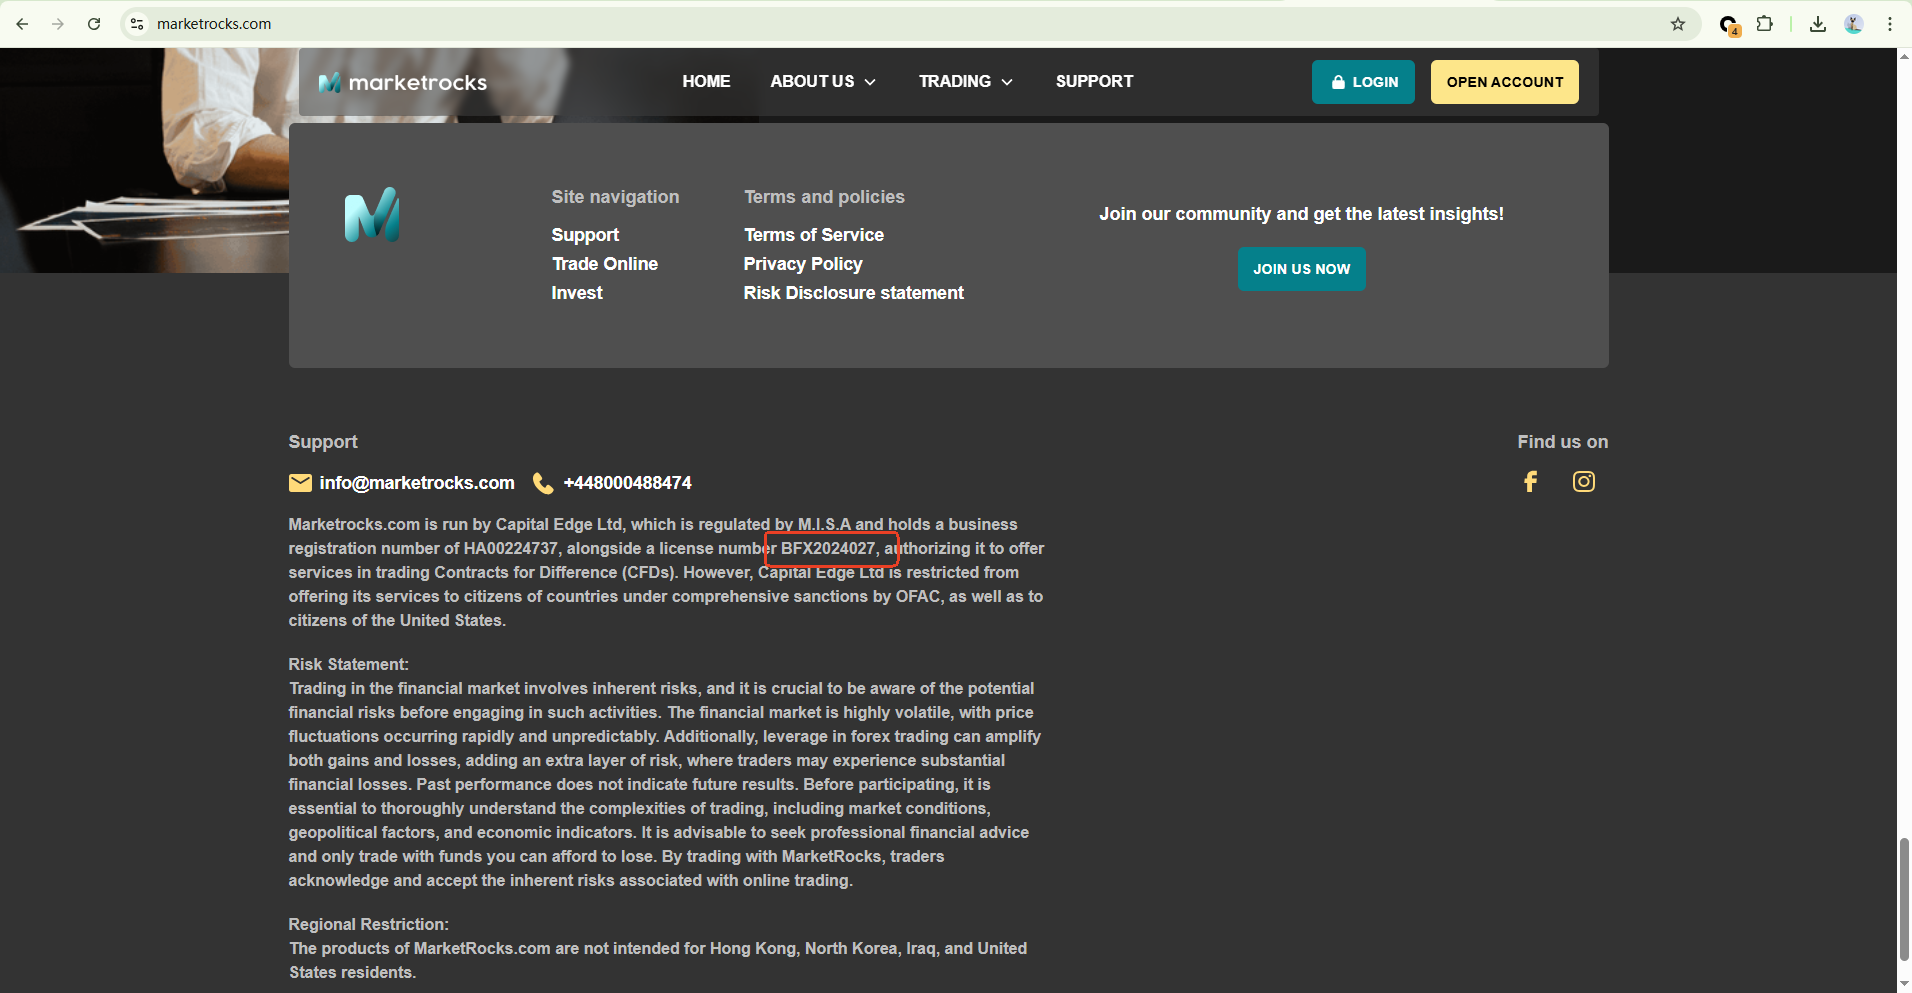Click the 'Terms and policies' heading
The height and width of the screenshot is (993, 1912).
824,197
